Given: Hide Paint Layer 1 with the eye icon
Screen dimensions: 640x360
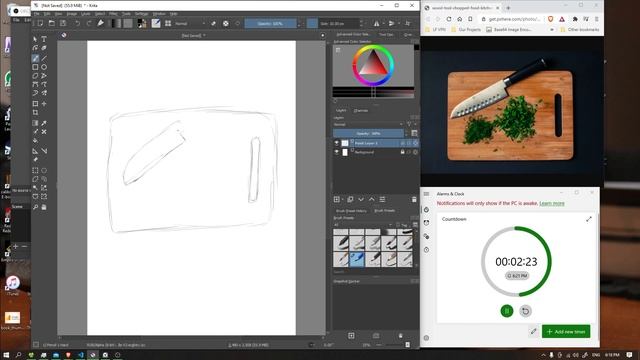Looking at the screenshot, I should click(x=337, y=143).
